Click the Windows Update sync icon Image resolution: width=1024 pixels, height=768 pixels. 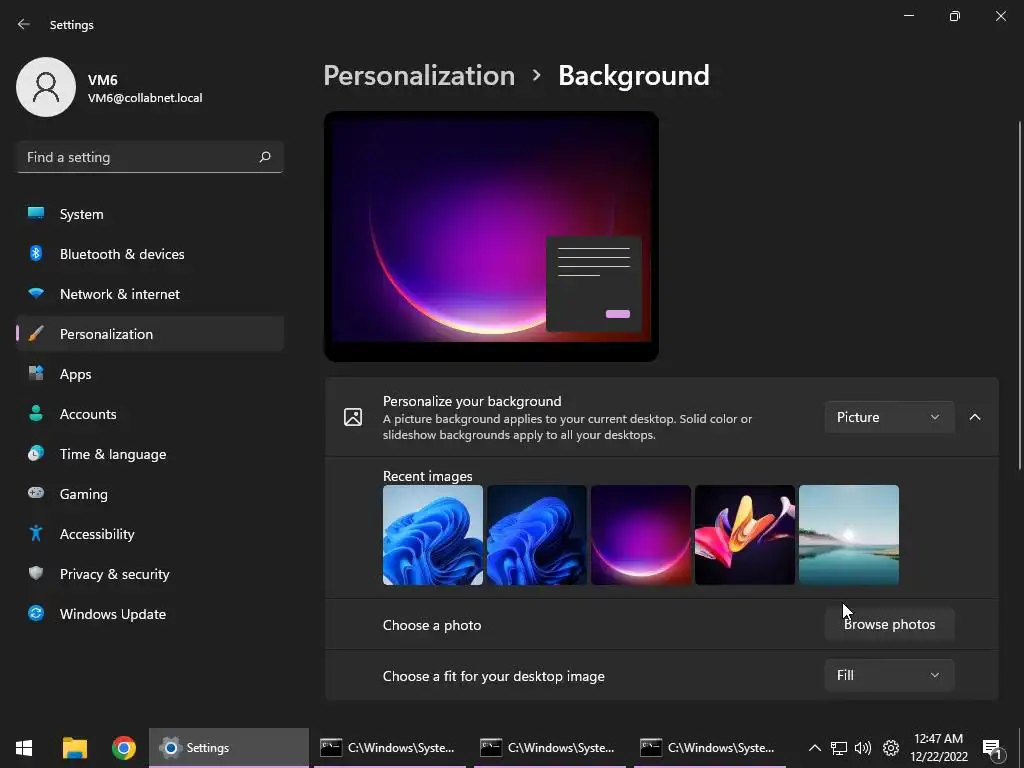(x=36, y=613)
